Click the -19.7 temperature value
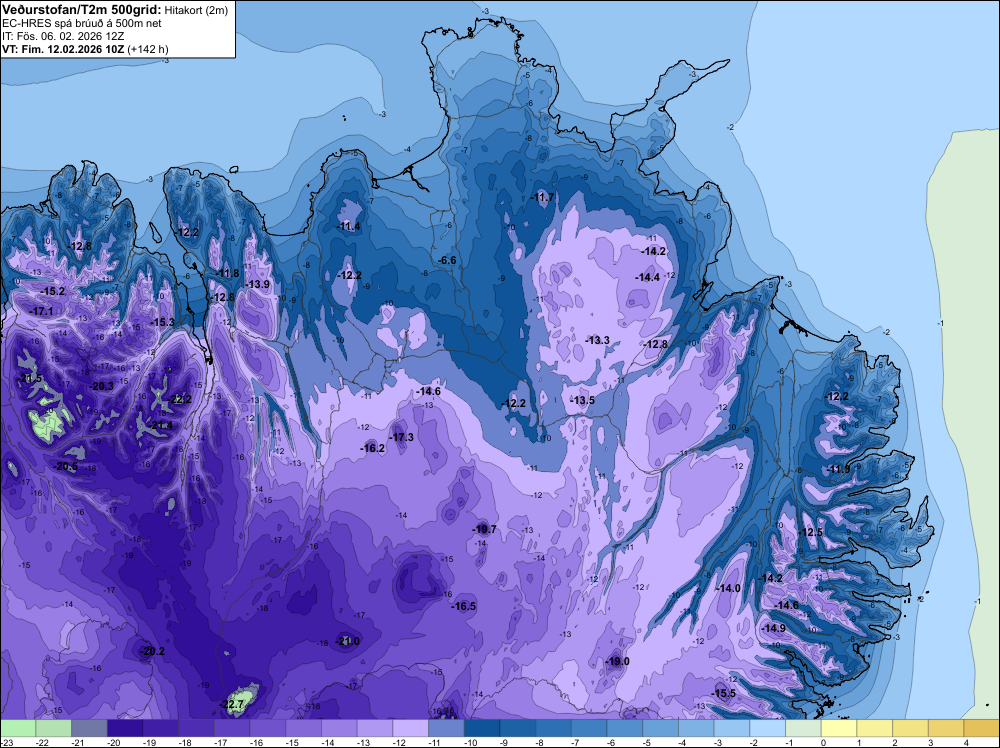Image resolution: width=1000 pixels, height=748 pixels. click(484, 529)
